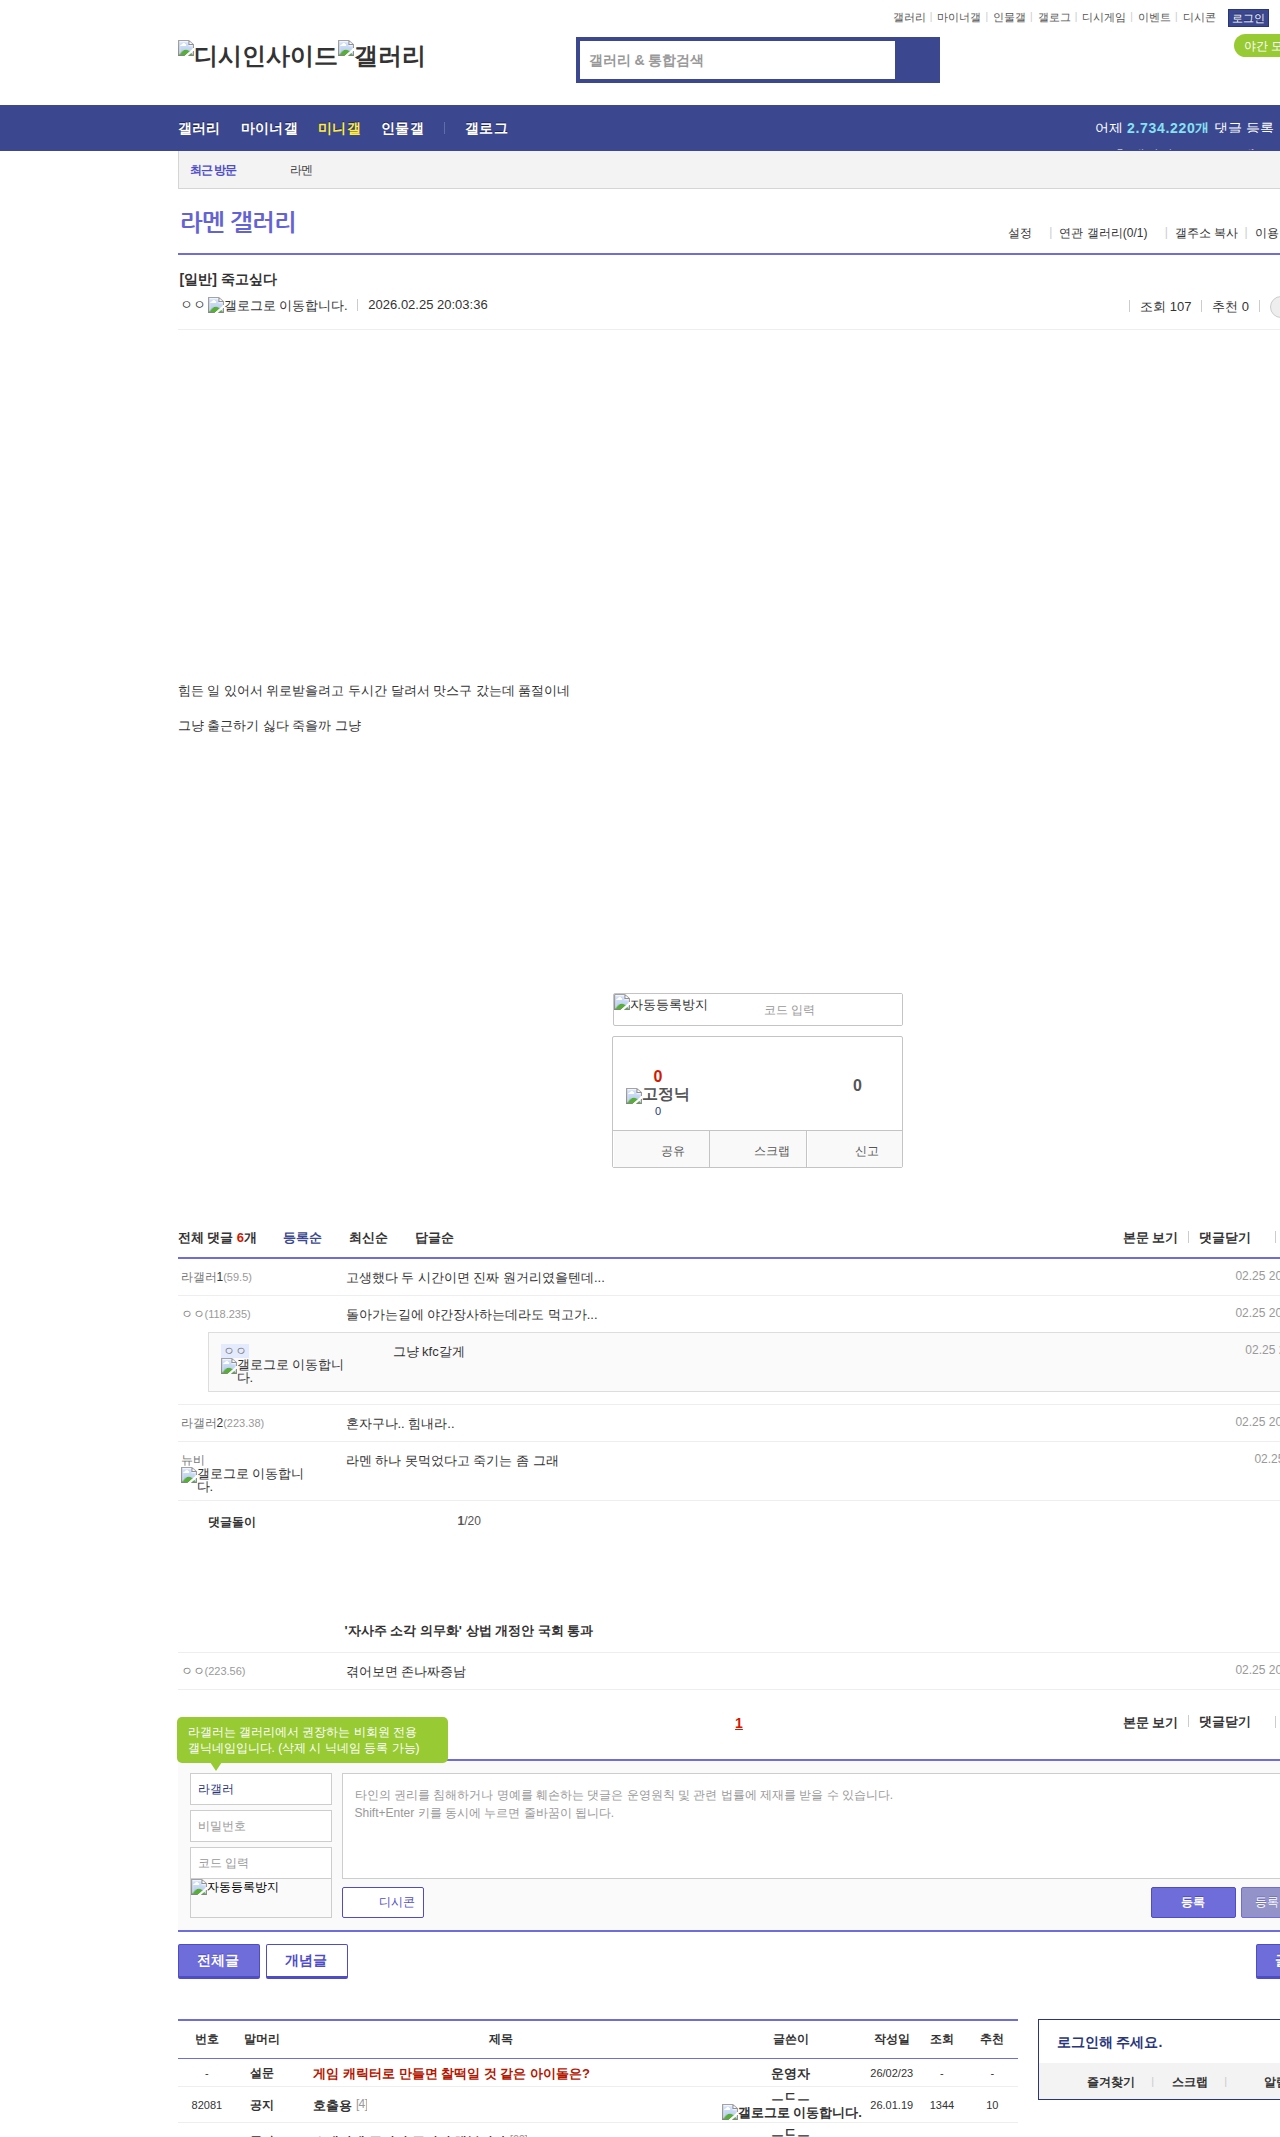1280x2137 pixels.
Task: Click the 스크랩 button under the vote box
Action: 771,1151
